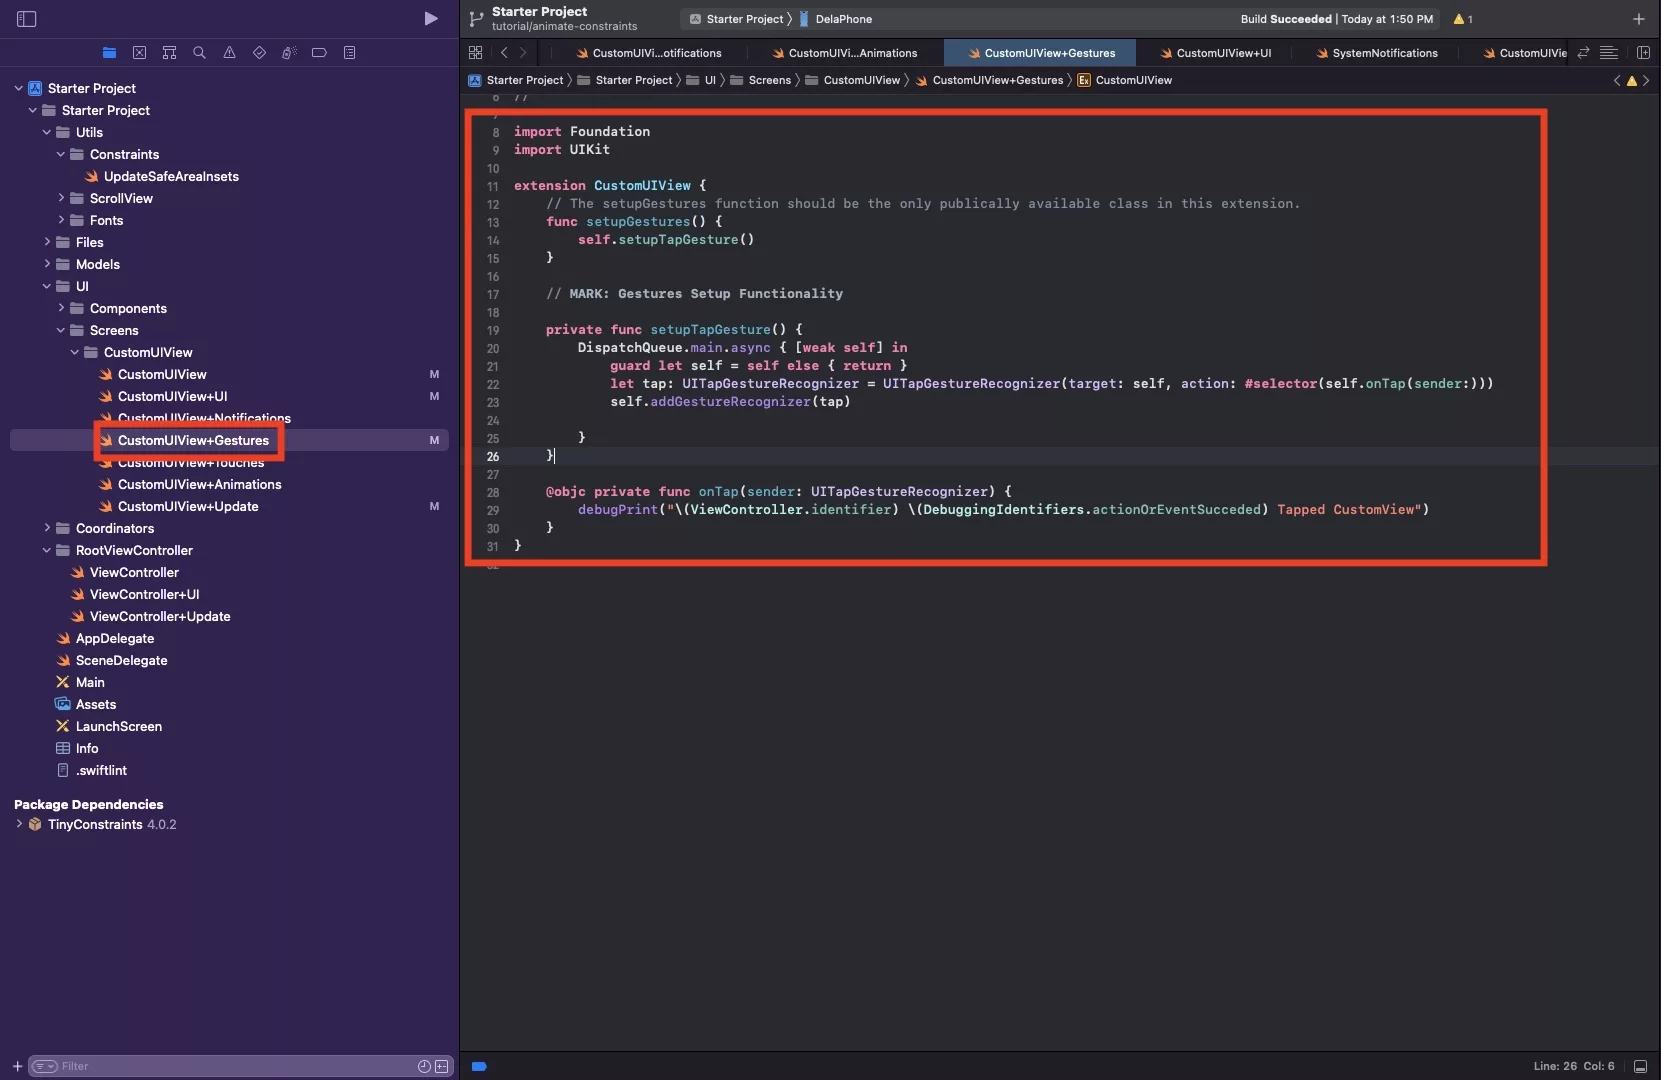Screen dimensions: 1661x1080
Task: Open the editor options lines menu
Action: click(1609, 53)
